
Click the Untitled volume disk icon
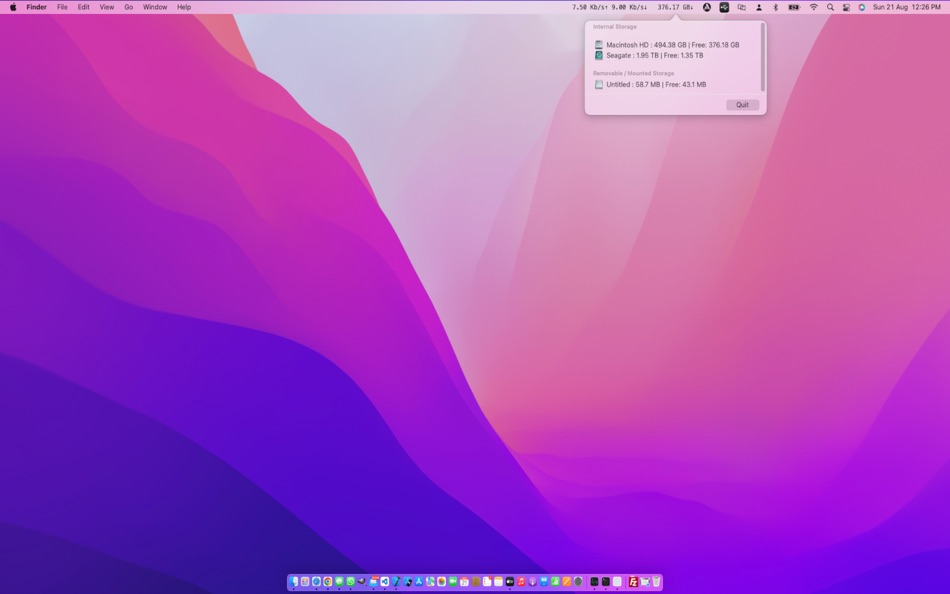click(x=599, y=84)
